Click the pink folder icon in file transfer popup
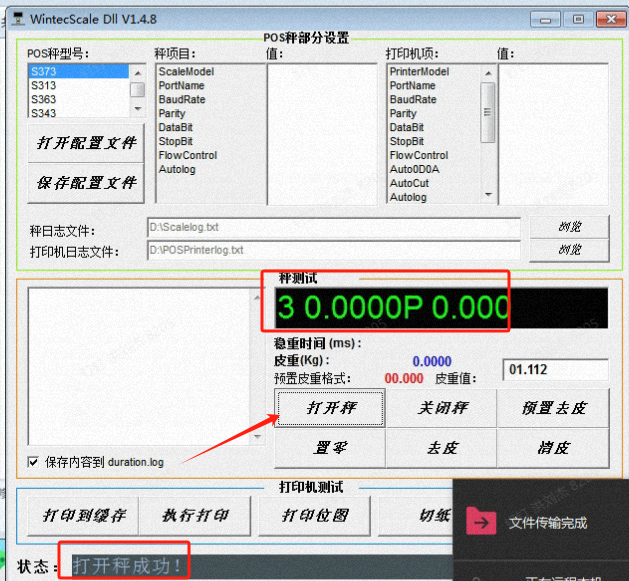This screenshot has height=581, width=629. [481, 521]
